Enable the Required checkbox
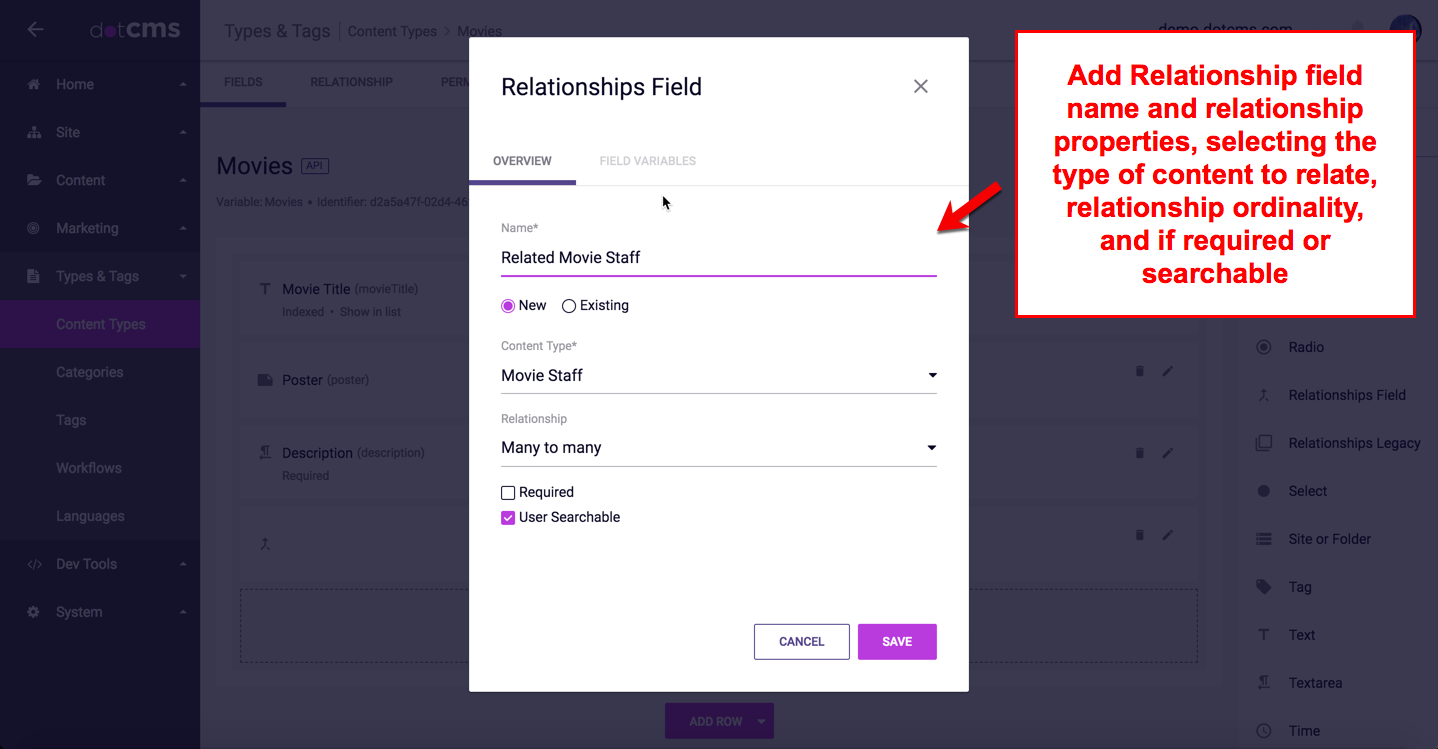Screen dimensions: 1438x749 click(508, 493)
